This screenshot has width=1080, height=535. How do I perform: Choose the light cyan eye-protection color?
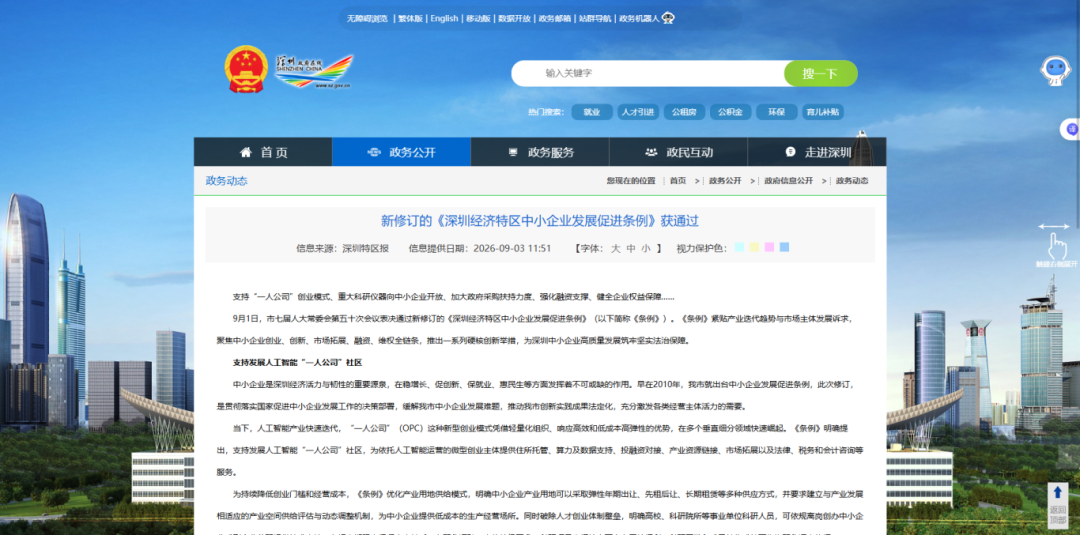tap(739, 247)
